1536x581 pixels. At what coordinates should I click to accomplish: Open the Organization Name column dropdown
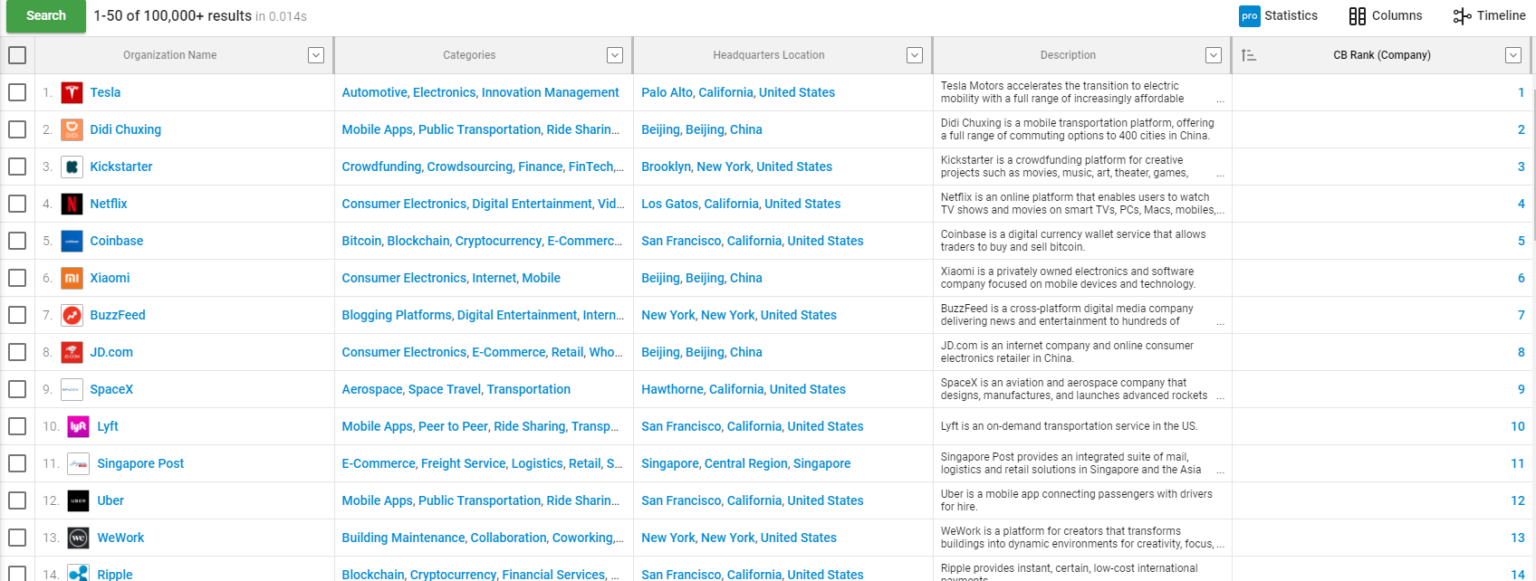click(316, 56)
